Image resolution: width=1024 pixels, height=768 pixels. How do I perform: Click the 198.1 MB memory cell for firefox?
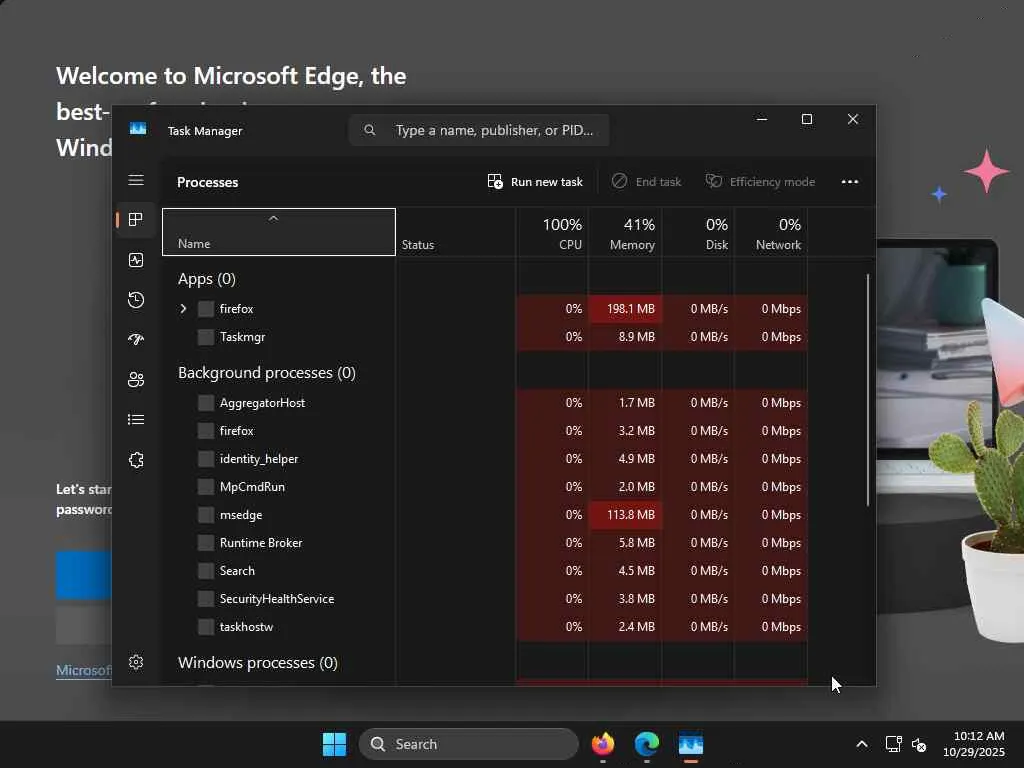coord(626,309)
